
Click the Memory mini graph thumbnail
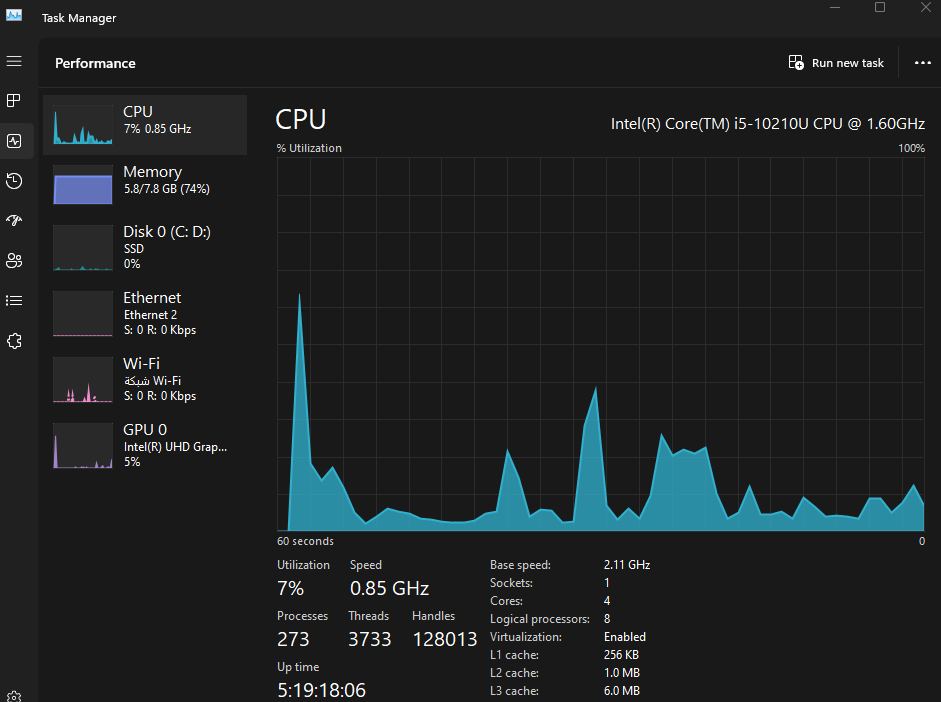click(x=83, y=185)
